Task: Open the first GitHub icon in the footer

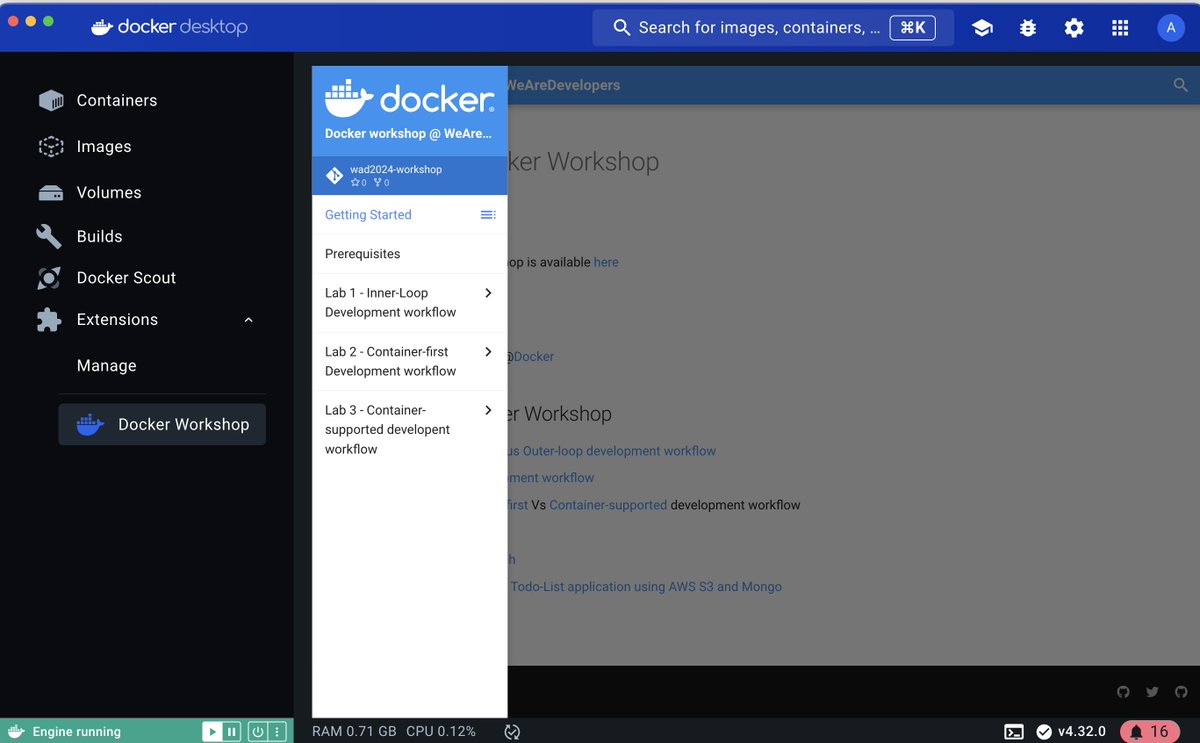Action: coord(1123,692)
